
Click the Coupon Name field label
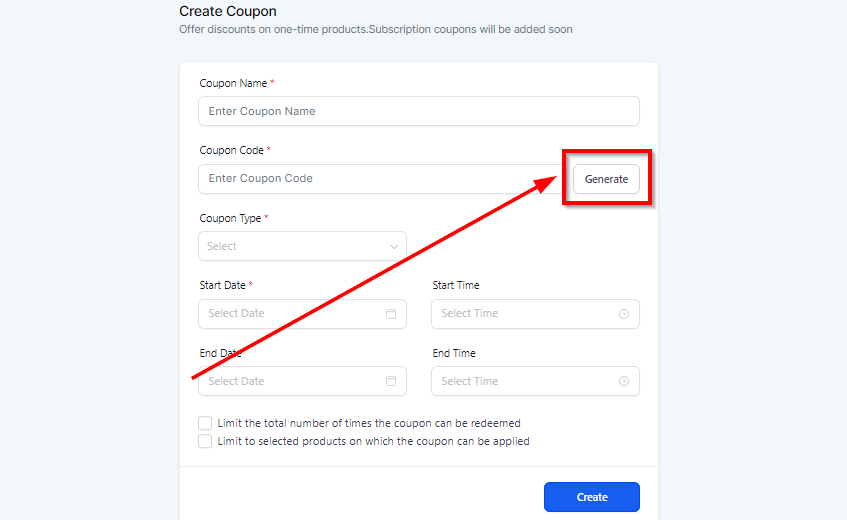coord(234,84)
